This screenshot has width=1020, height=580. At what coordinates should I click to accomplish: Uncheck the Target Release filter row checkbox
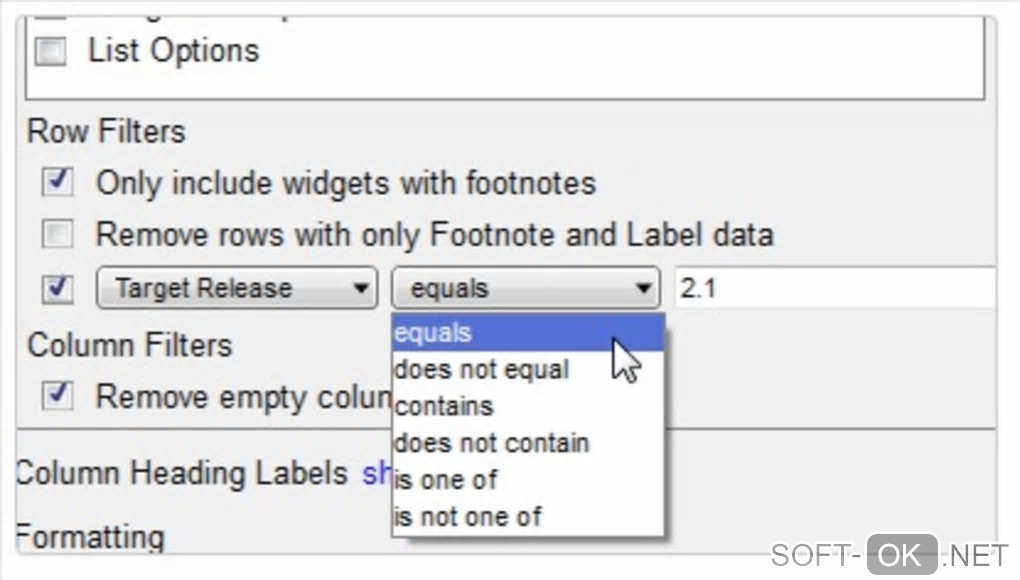(x=58, y=289)
